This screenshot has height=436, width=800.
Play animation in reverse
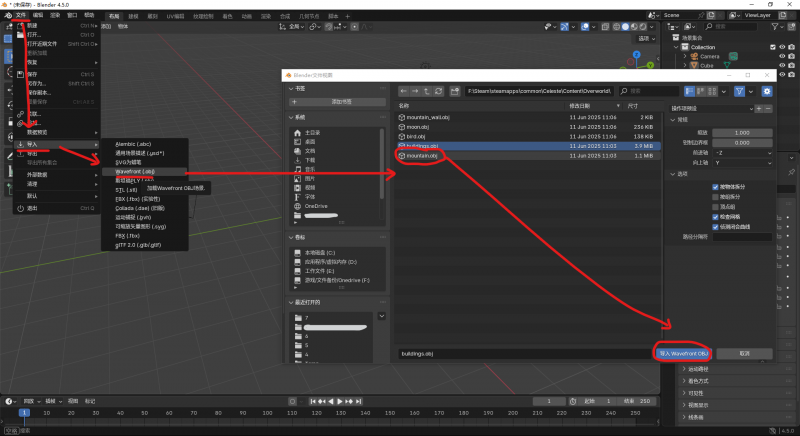(331, 401)
